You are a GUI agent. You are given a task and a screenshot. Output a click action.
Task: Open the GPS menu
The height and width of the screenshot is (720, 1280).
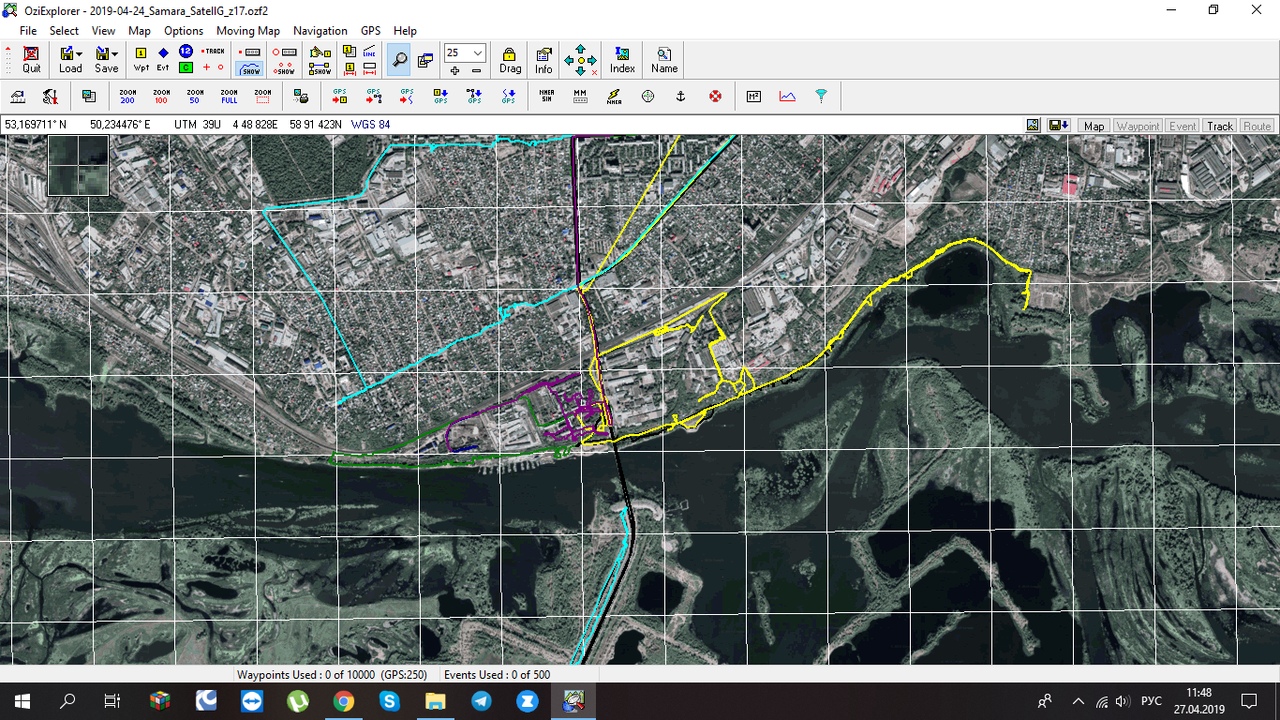371,31
